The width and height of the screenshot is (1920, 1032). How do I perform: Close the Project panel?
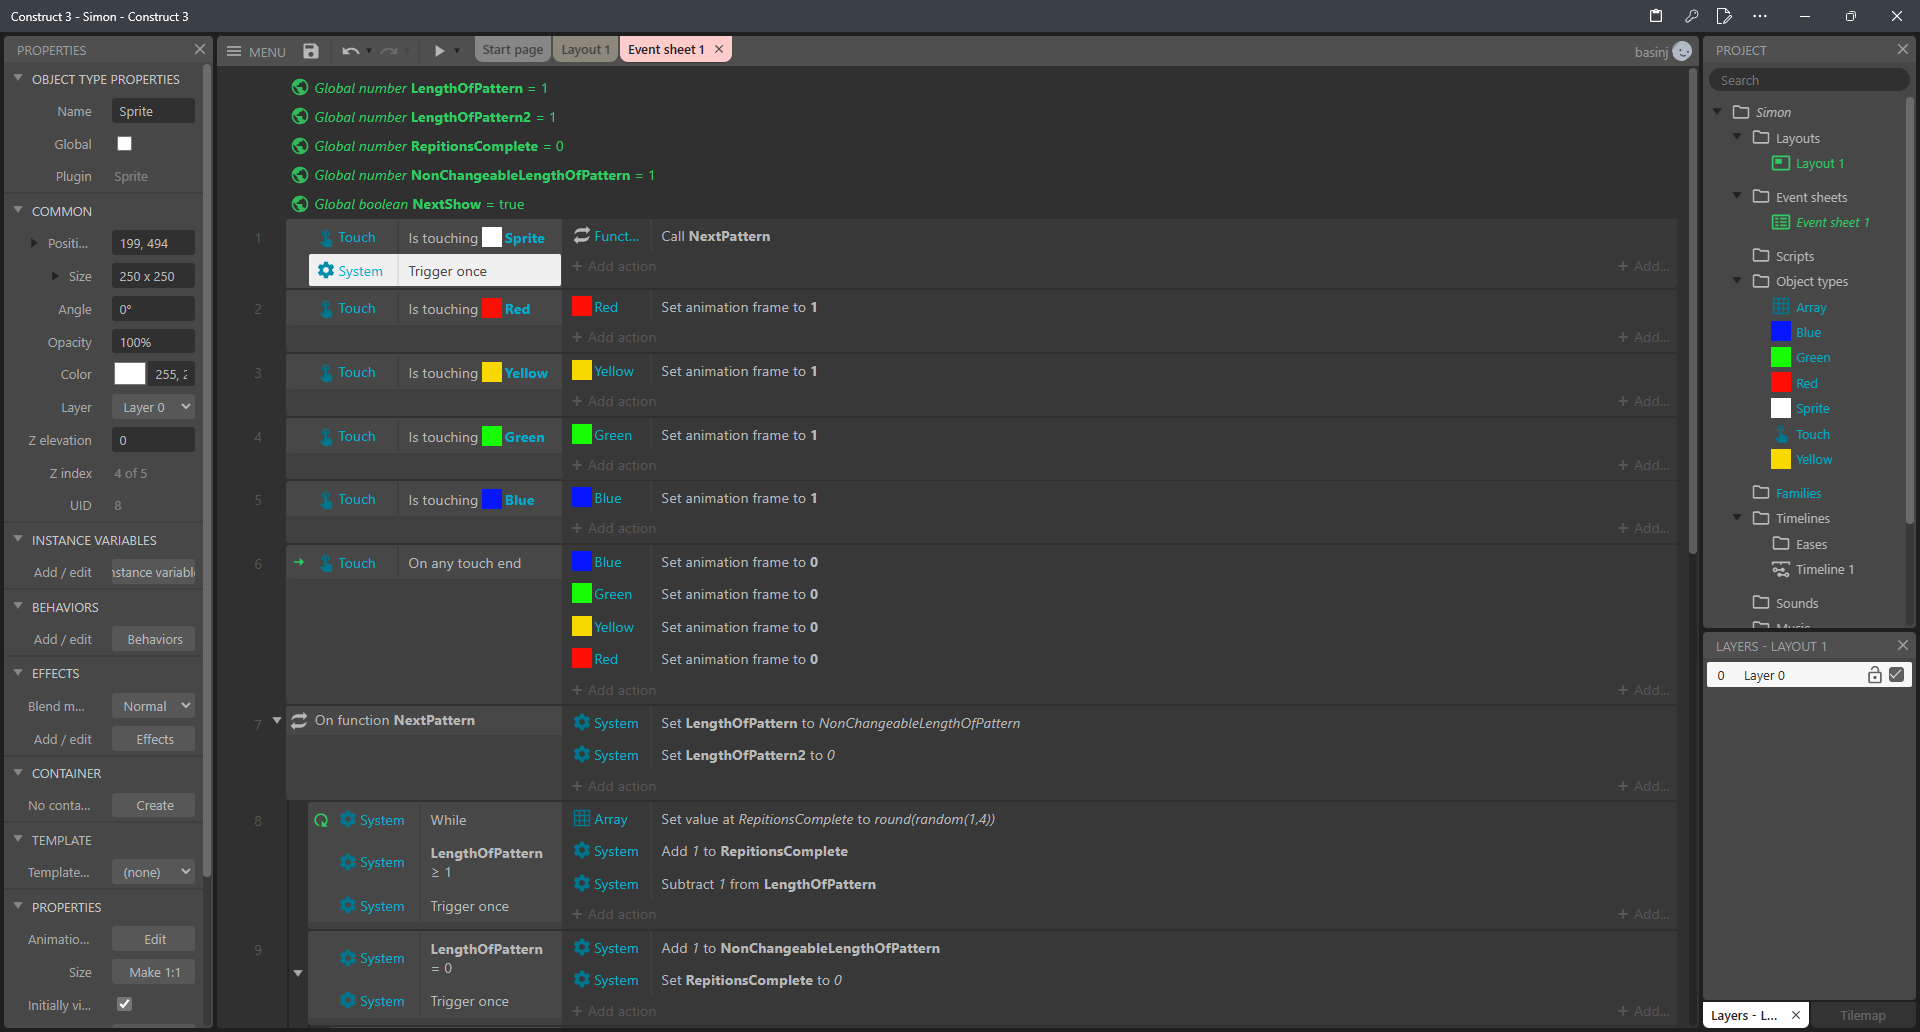coord(1902,49)
